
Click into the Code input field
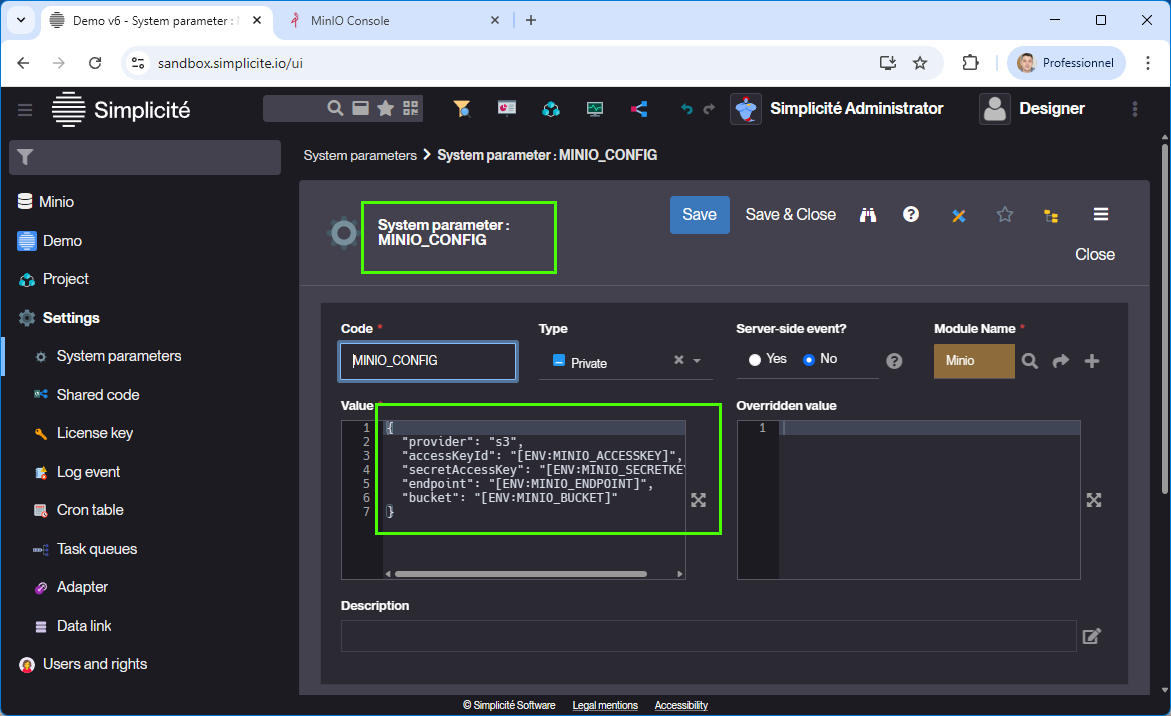tap(428, 361)
